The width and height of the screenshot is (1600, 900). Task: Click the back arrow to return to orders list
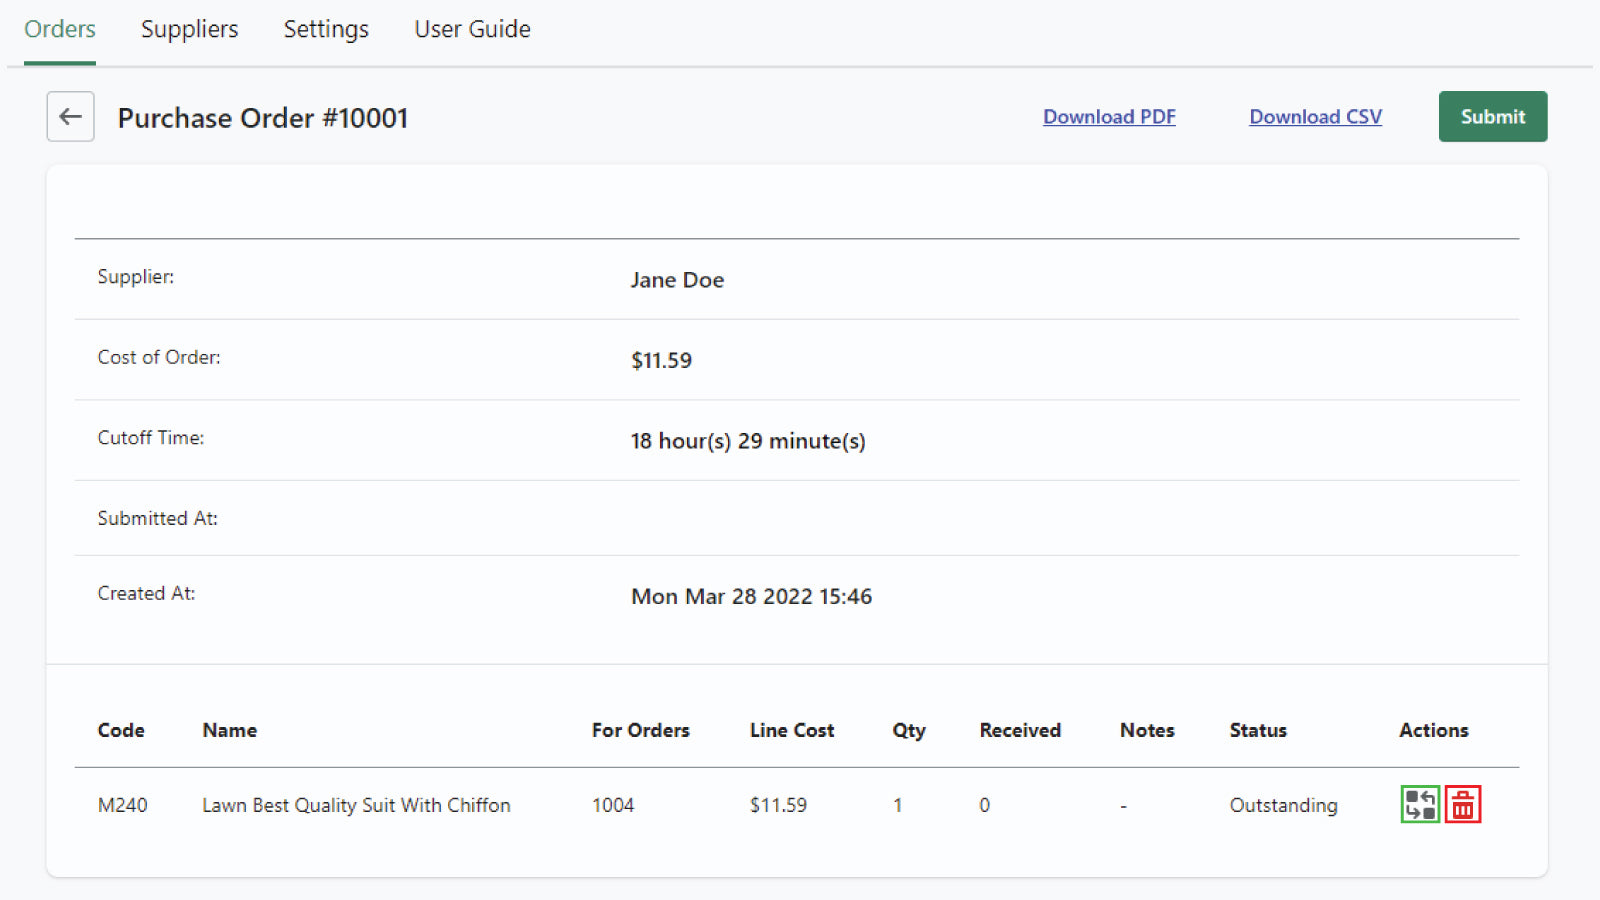click(70, 117)
